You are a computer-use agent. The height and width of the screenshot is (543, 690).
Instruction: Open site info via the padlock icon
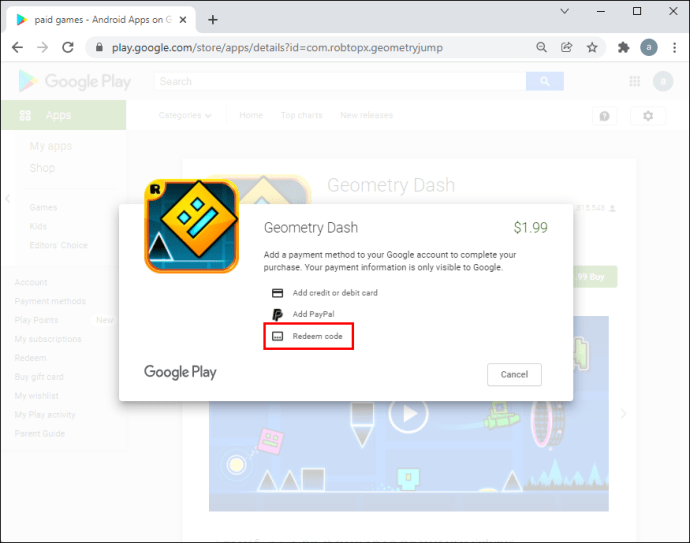point(99,48)
